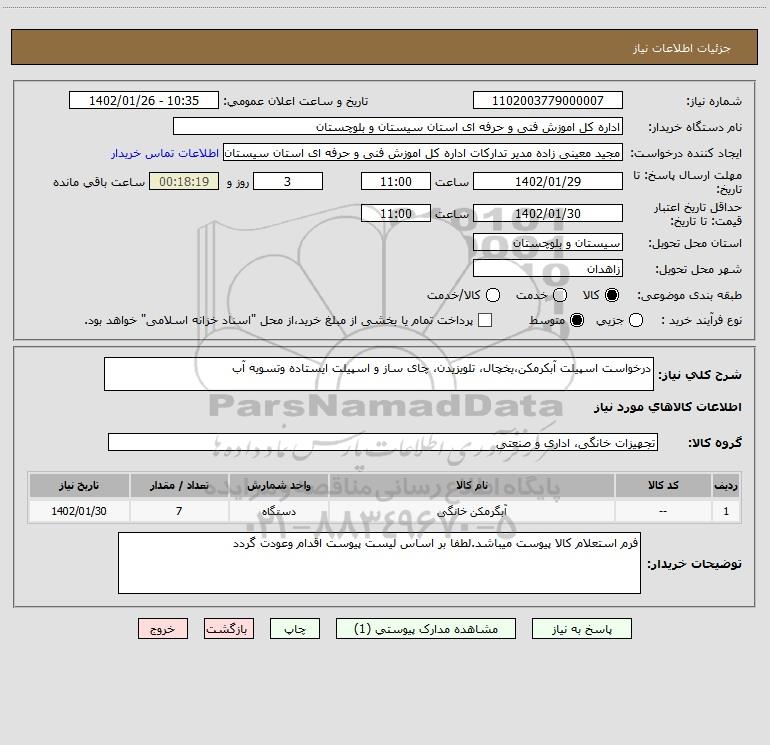Click the نام کالا column header
This screenshot has width=770, height=745.
tap(472, 486)
